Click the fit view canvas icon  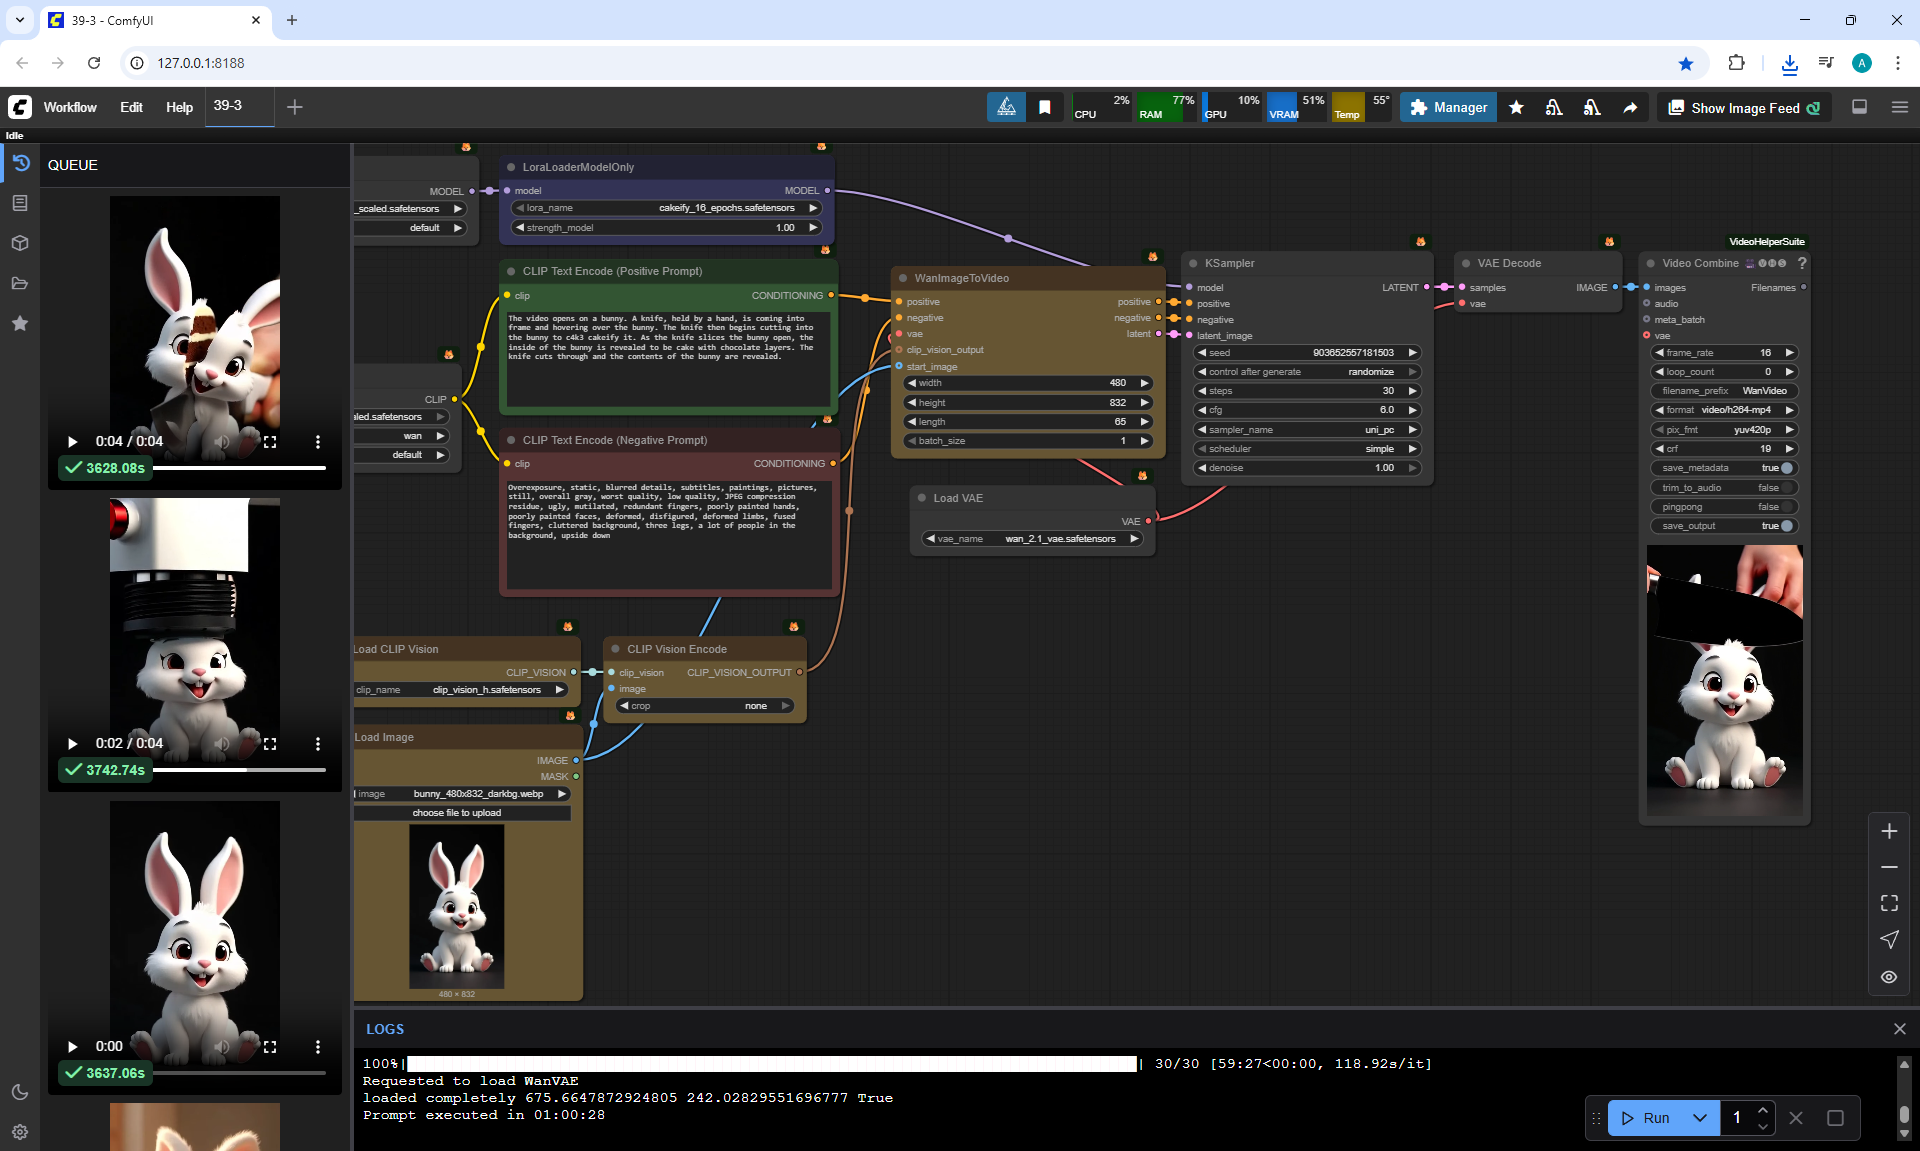click(1889, 903)
